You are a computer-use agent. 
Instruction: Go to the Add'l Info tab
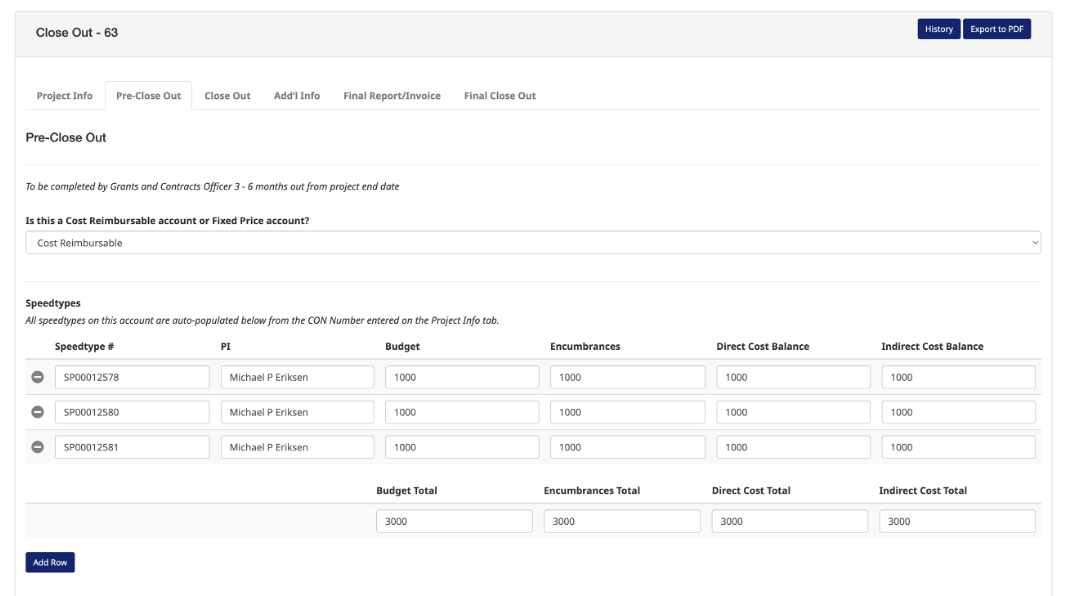coord(297,96)
